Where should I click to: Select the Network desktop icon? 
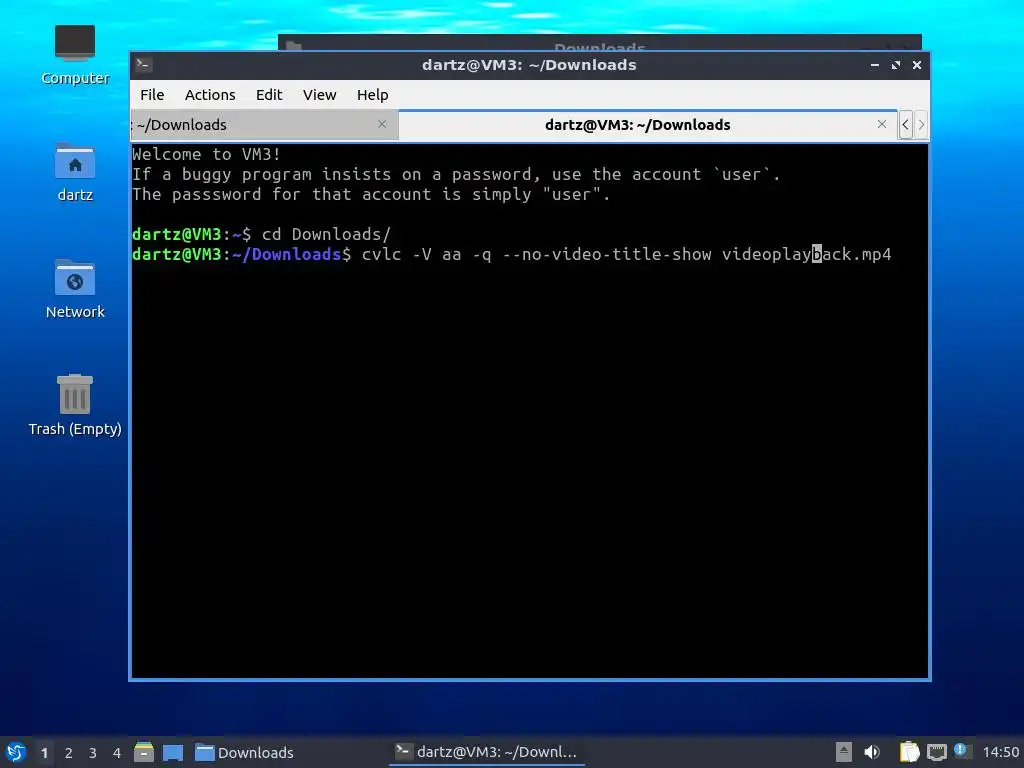[74, 289]
